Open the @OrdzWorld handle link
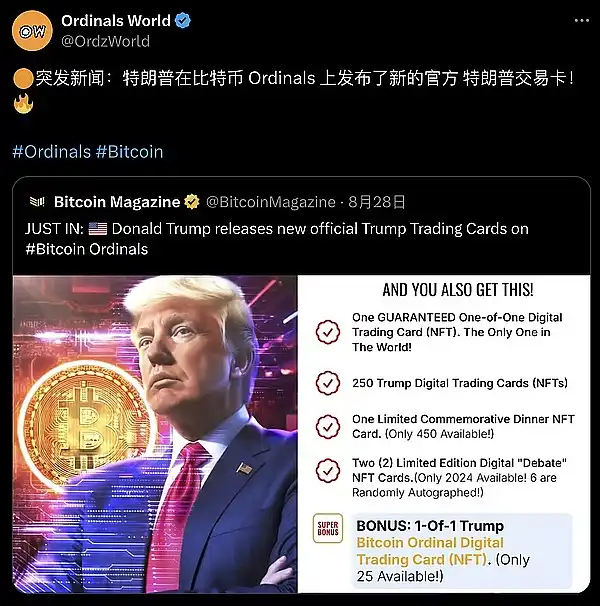The image size is (600, 606). click(106, 41)
